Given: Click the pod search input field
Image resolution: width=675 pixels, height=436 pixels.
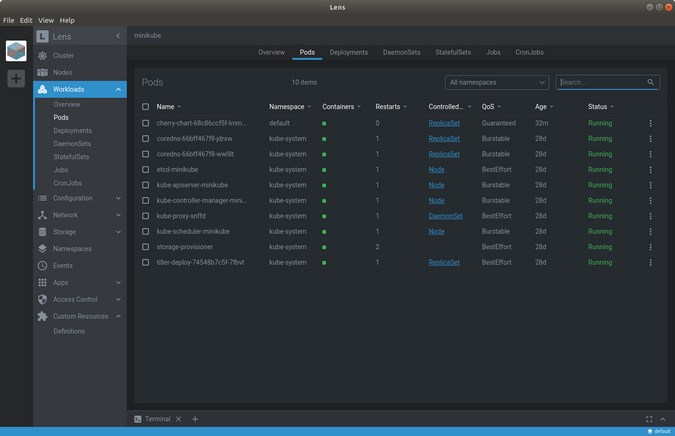Looking at the screenshot, I should [x=602, y=82].
